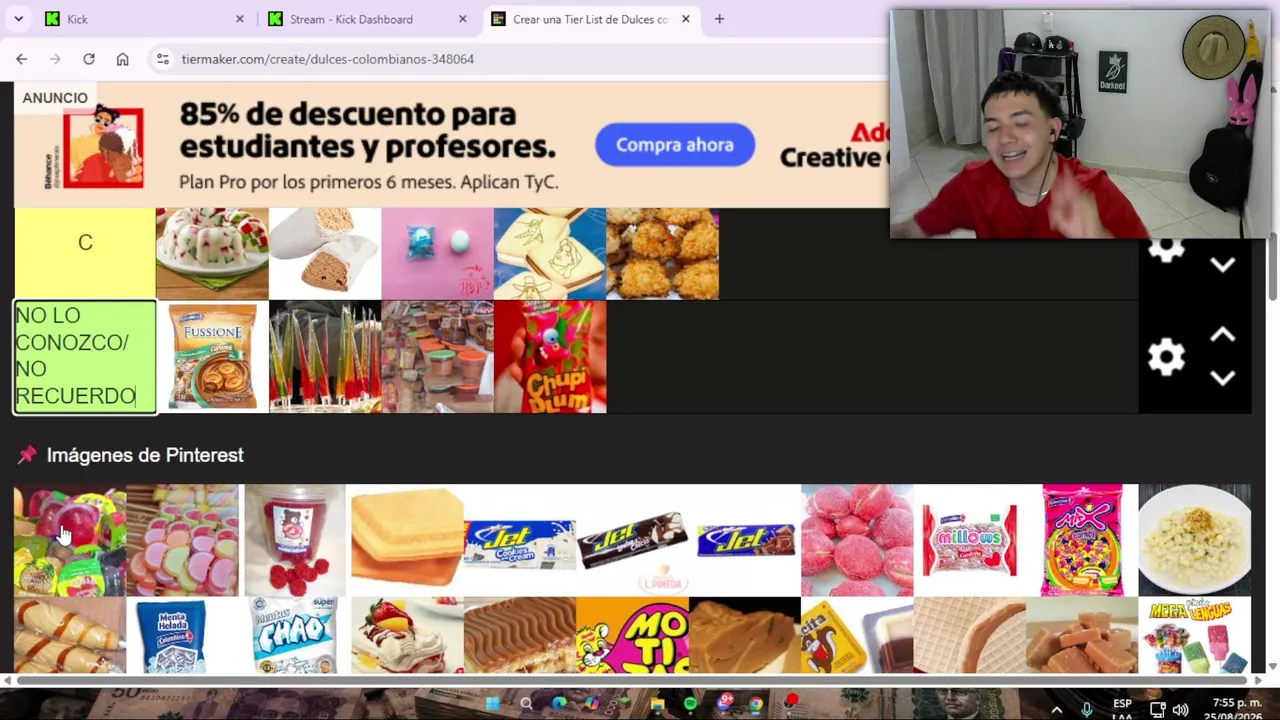Viewport: 1280px width, 720px height.
Task: Choose the strawberry cake slice image
Action: click(x=407, y=635)
